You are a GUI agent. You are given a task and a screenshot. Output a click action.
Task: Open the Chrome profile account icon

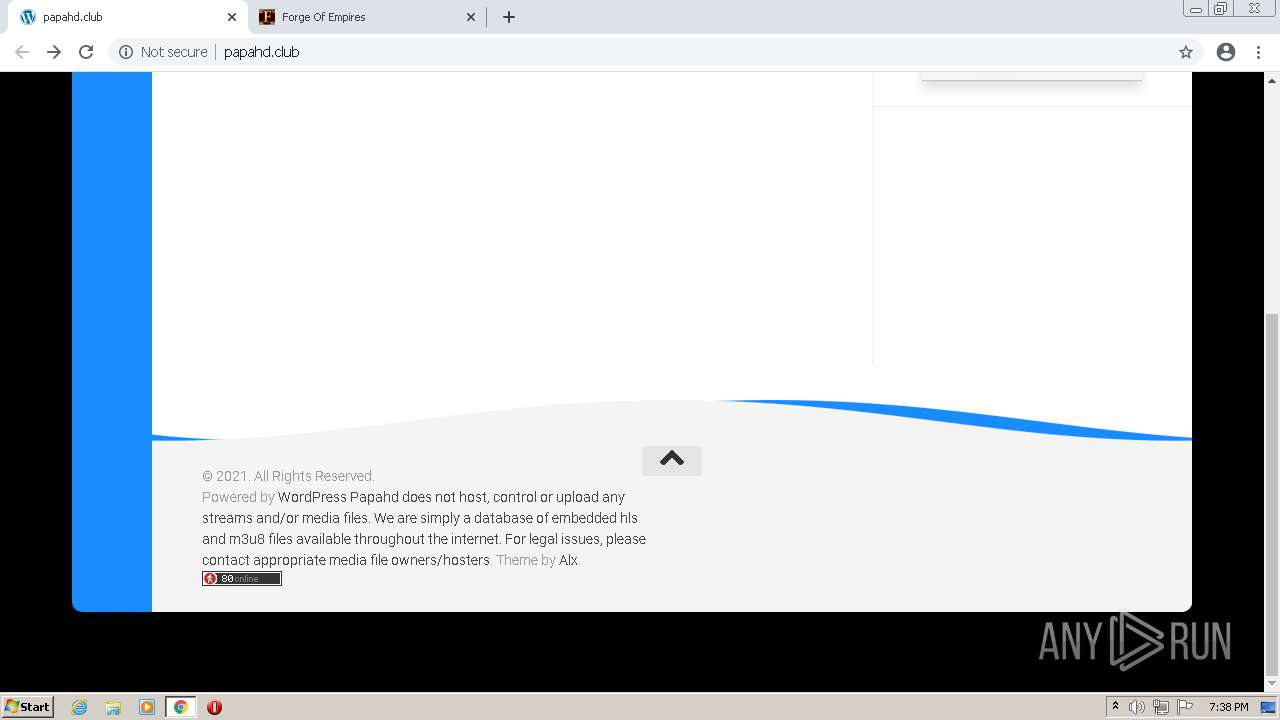(1226, 52)
